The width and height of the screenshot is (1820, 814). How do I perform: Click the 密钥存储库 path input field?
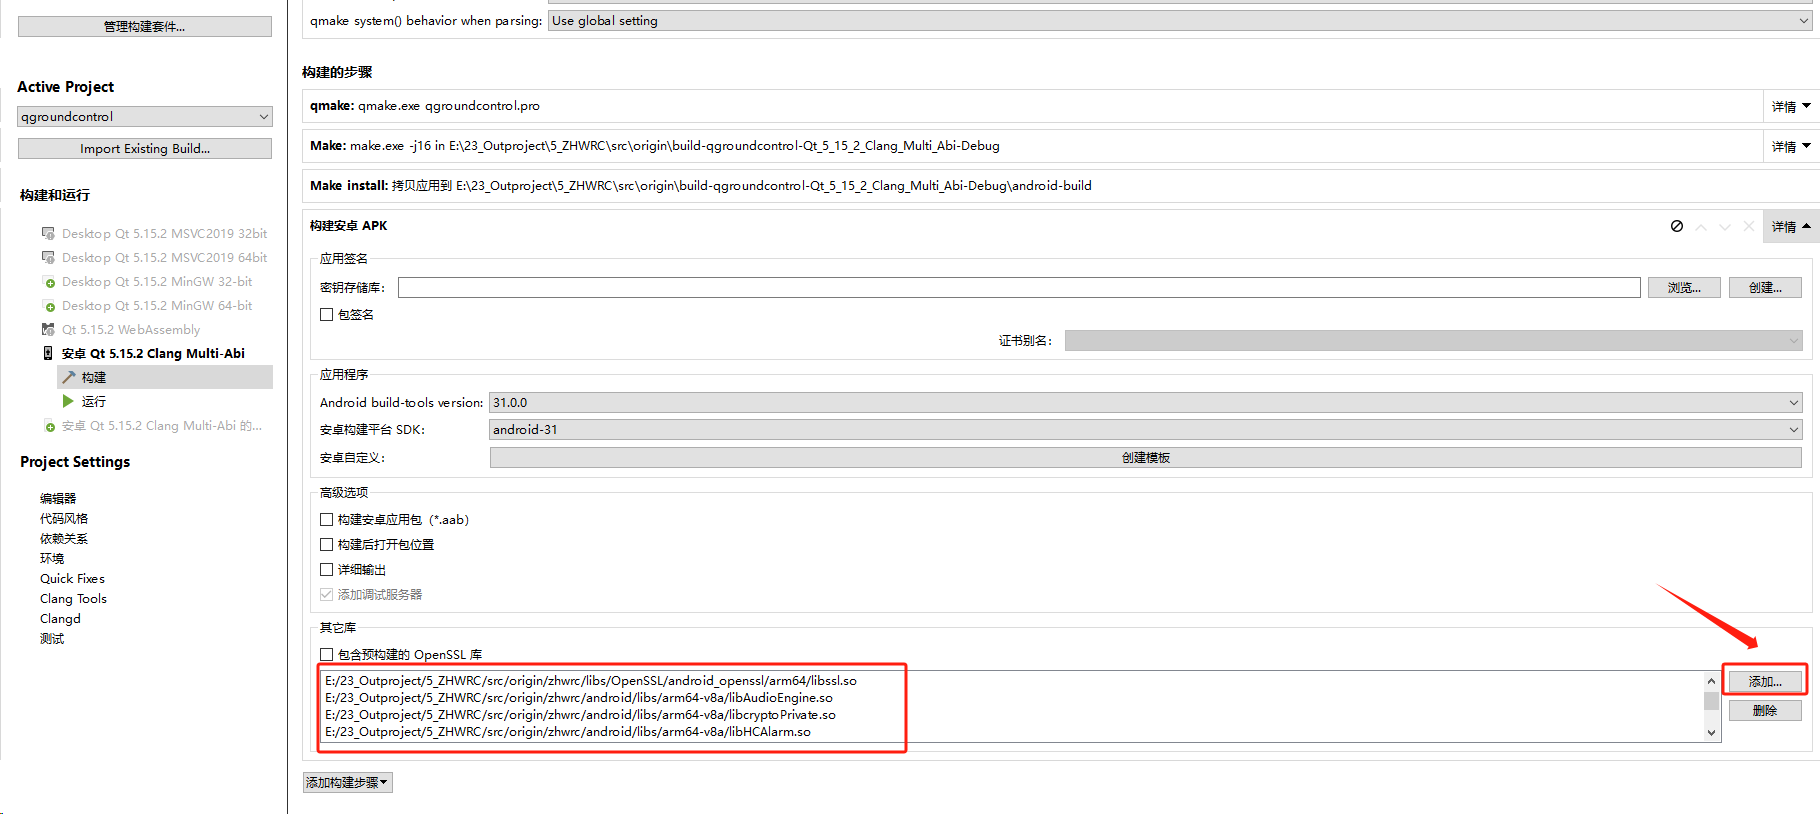click(x=1019, y=287)
